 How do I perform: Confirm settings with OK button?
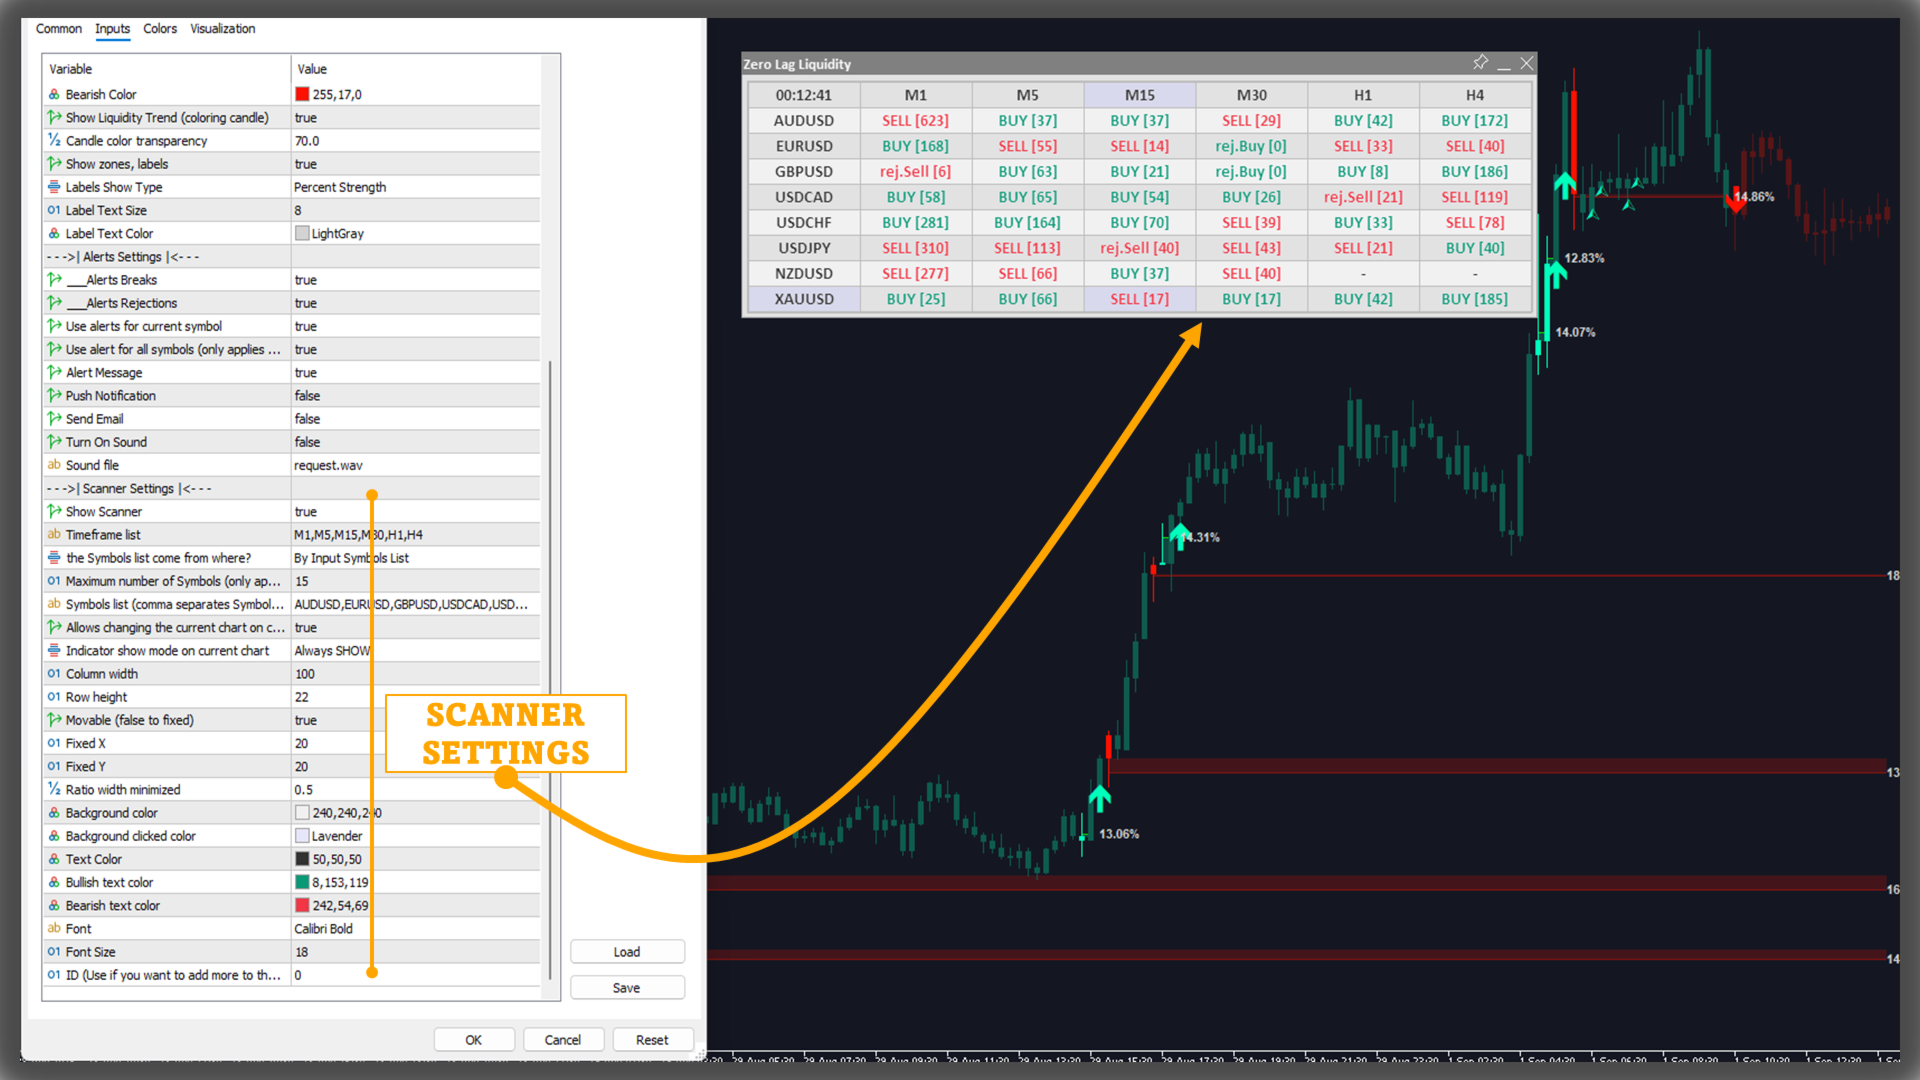pyautogui.click(x=474, y=1040)
